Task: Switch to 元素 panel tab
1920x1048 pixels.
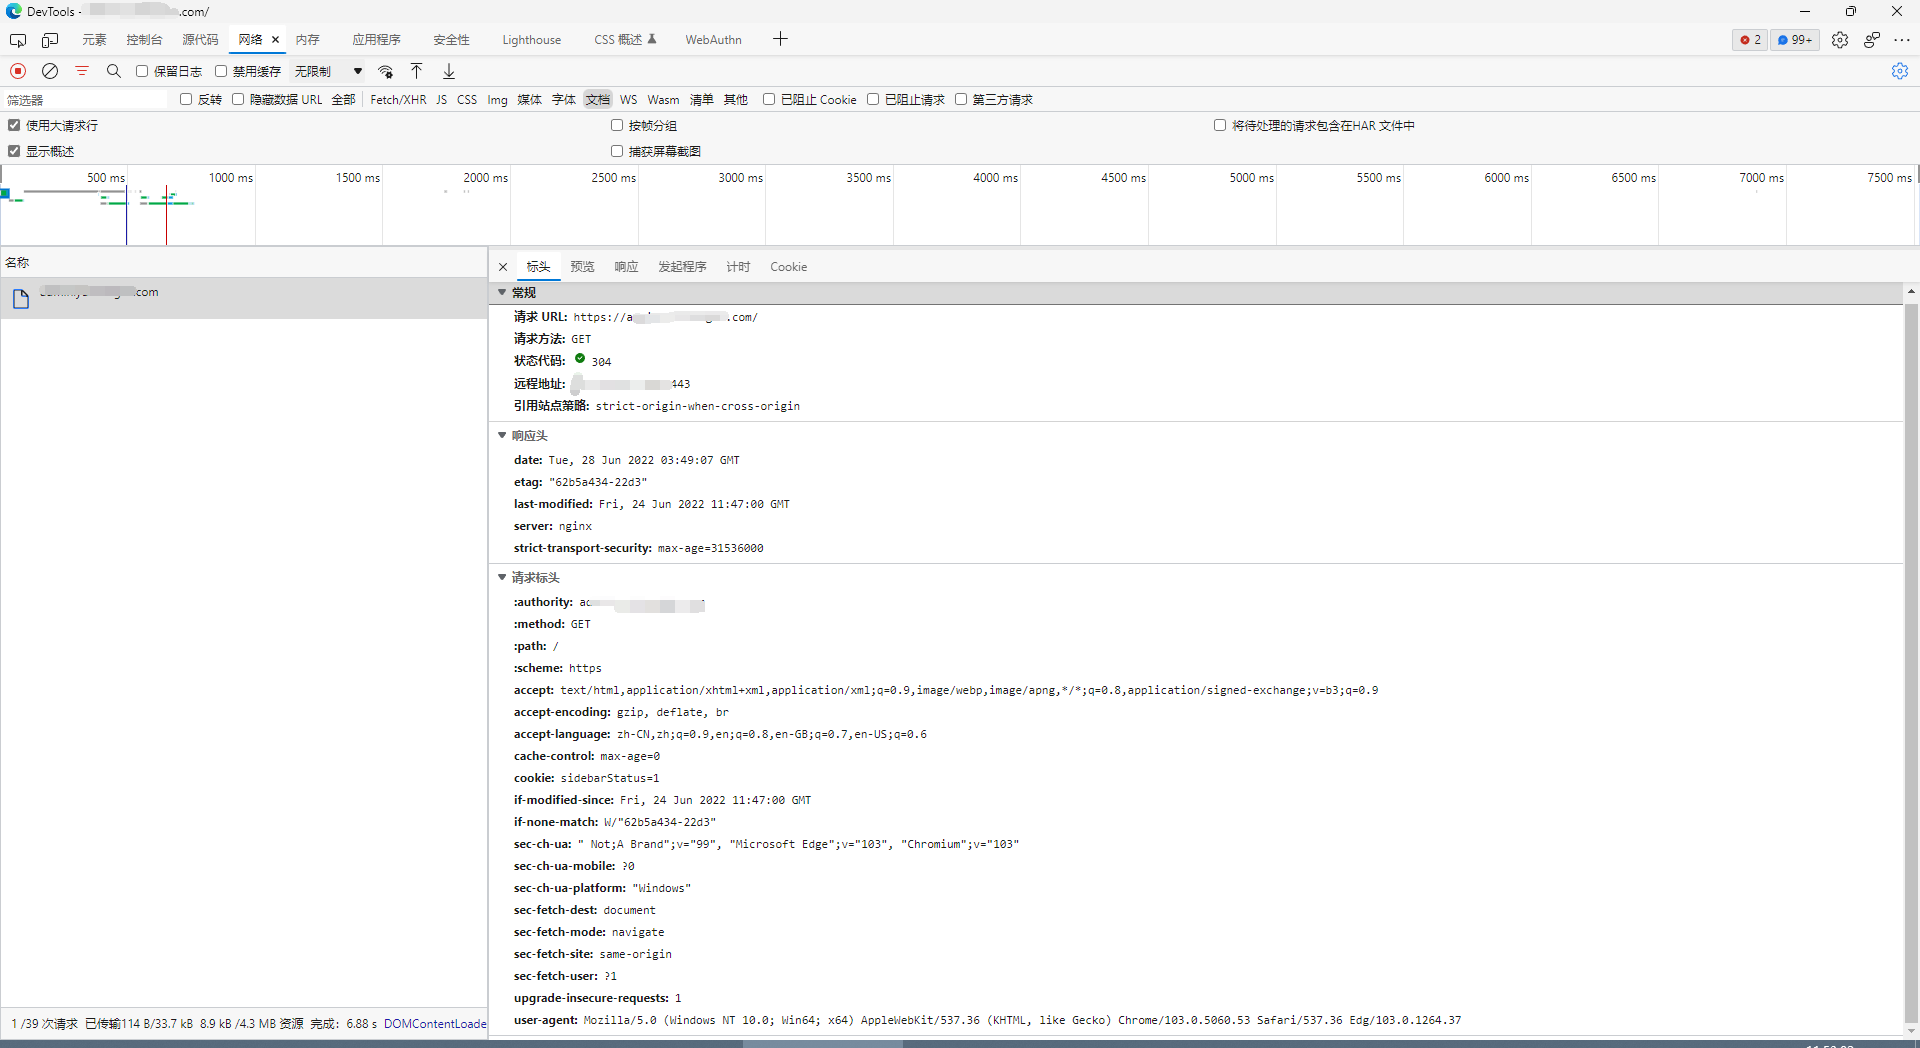Action: point(94,40)
